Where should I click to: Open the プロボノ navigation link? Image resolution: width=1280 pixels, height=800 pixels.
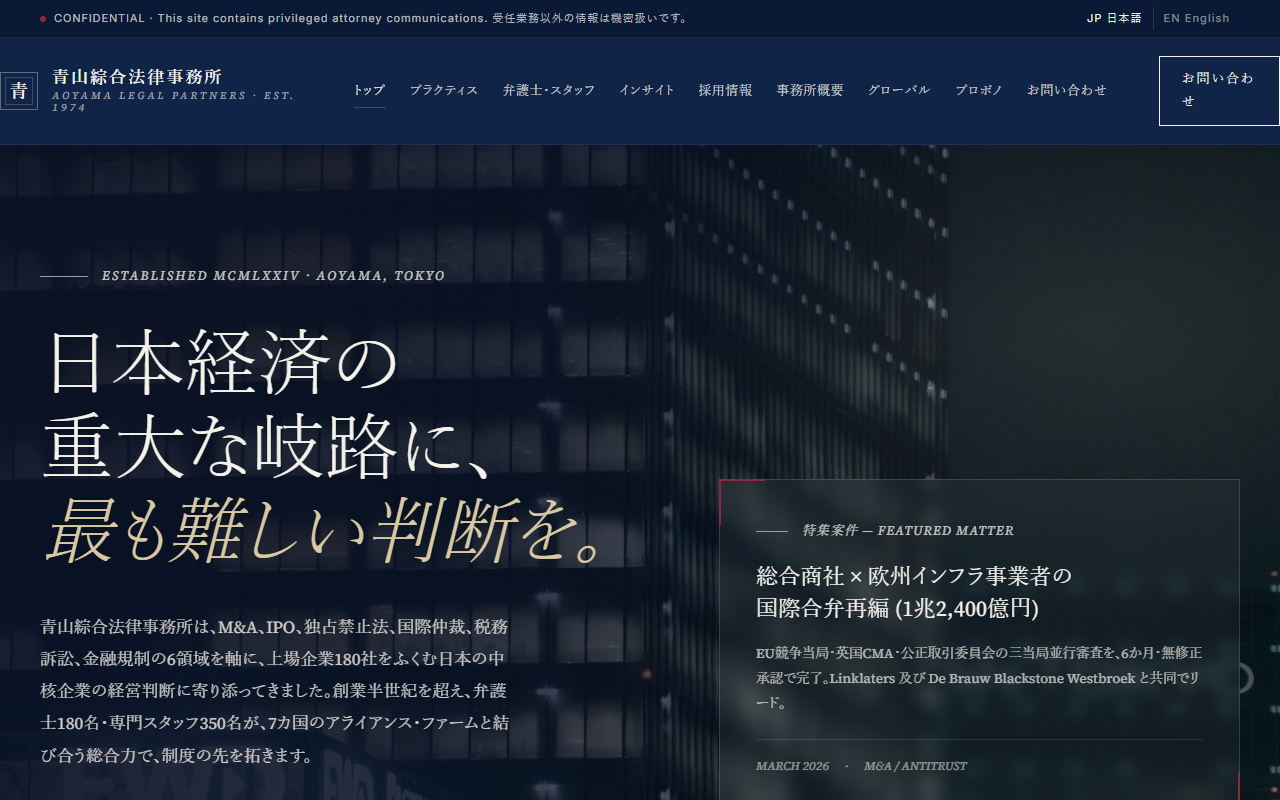tap(979, 90)
